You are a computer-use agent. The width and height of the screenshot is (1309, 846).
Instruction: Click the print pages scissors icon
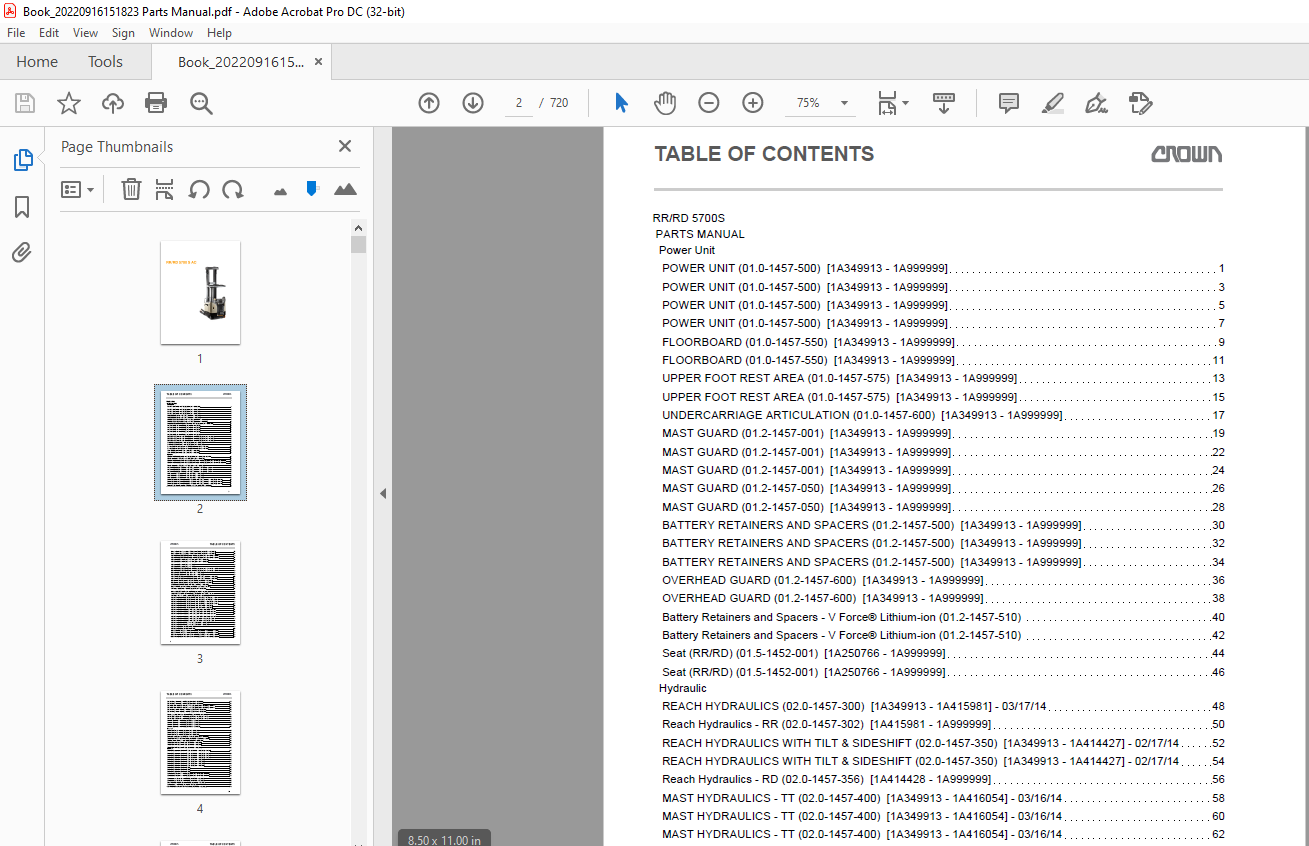(165, 189)
